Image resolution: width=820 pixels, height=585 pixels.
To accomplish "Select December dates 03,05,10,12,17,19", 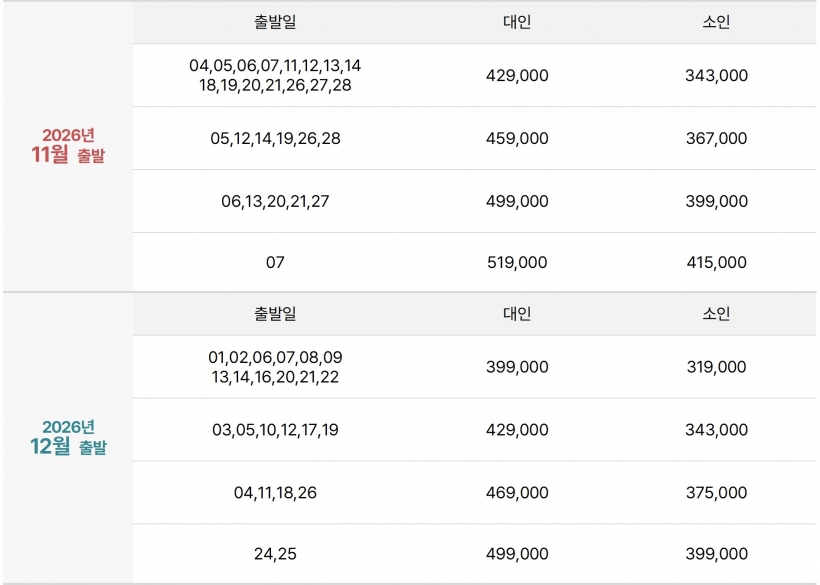I will point(275,430).
